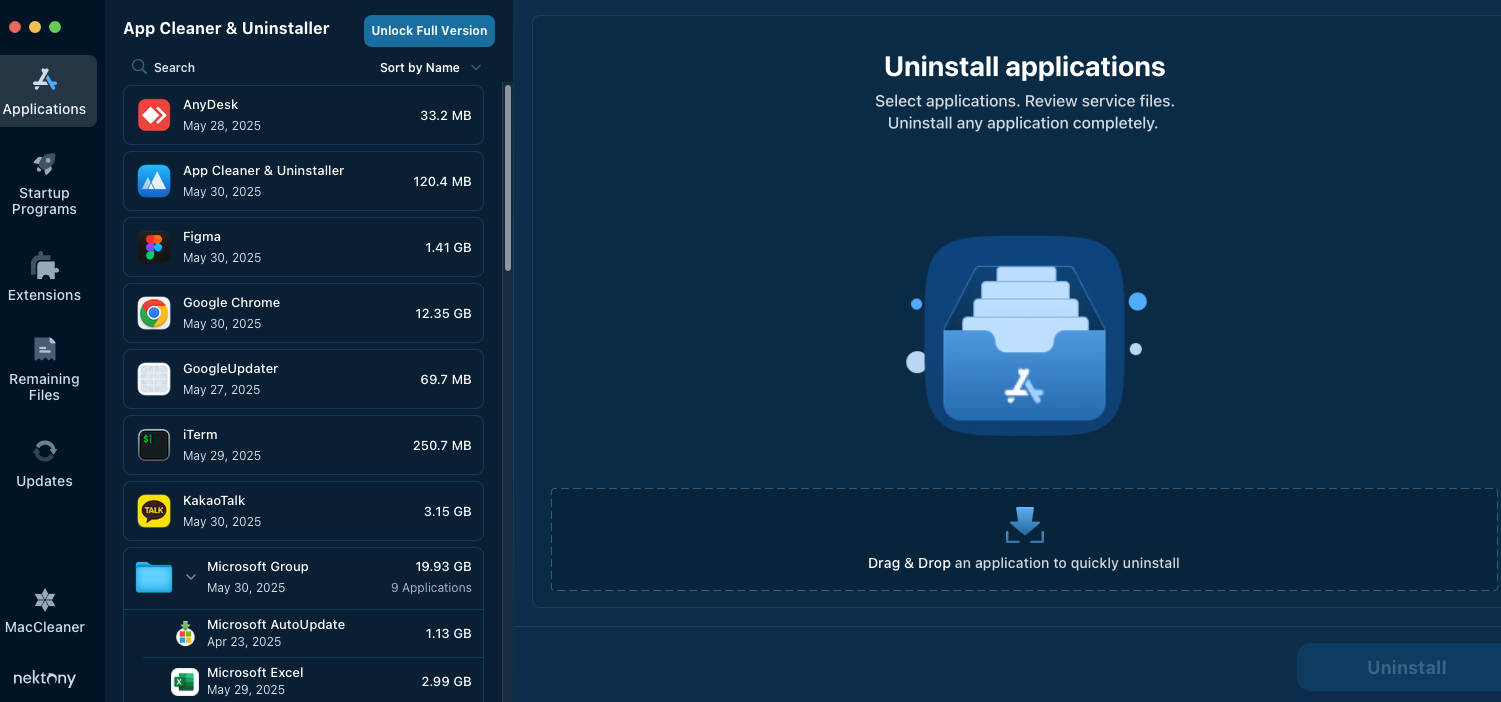Viewport: 1501px width, 702px height.
Task: Click the Figma app icon
Action: click(154, 247)
